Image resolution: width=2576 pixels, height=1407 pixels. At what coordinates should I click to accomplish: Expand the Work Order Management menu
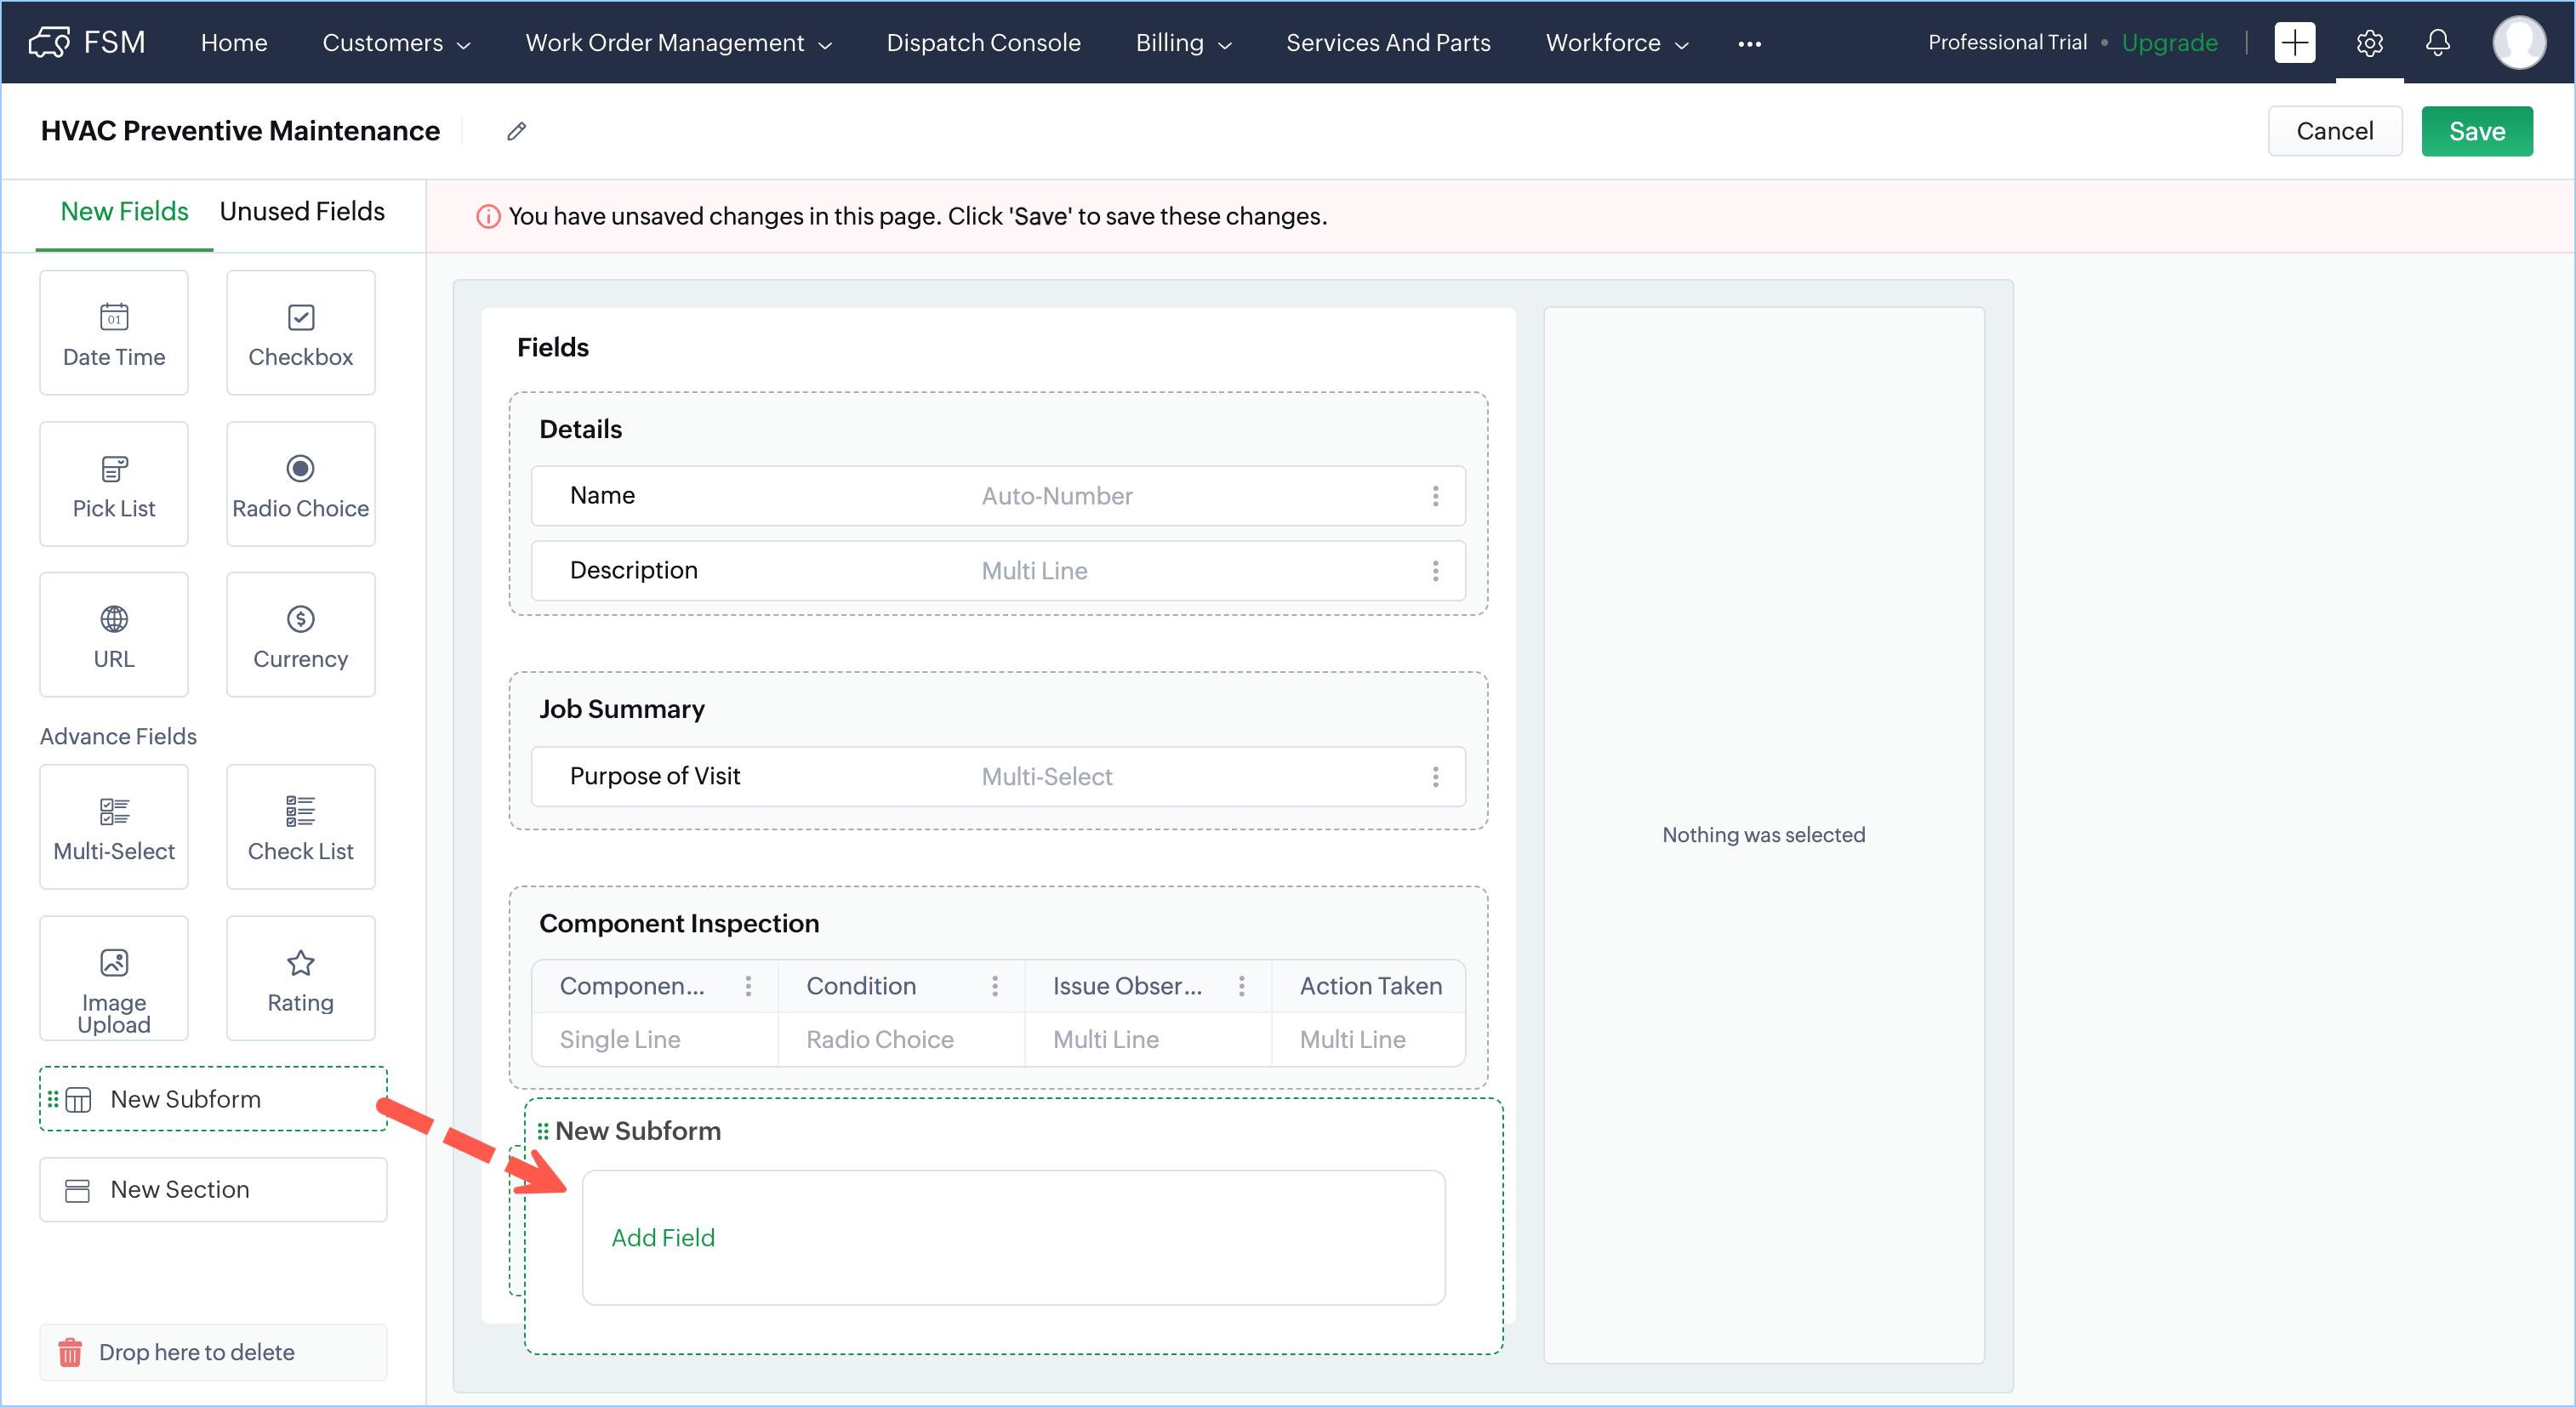click(678, 43)
